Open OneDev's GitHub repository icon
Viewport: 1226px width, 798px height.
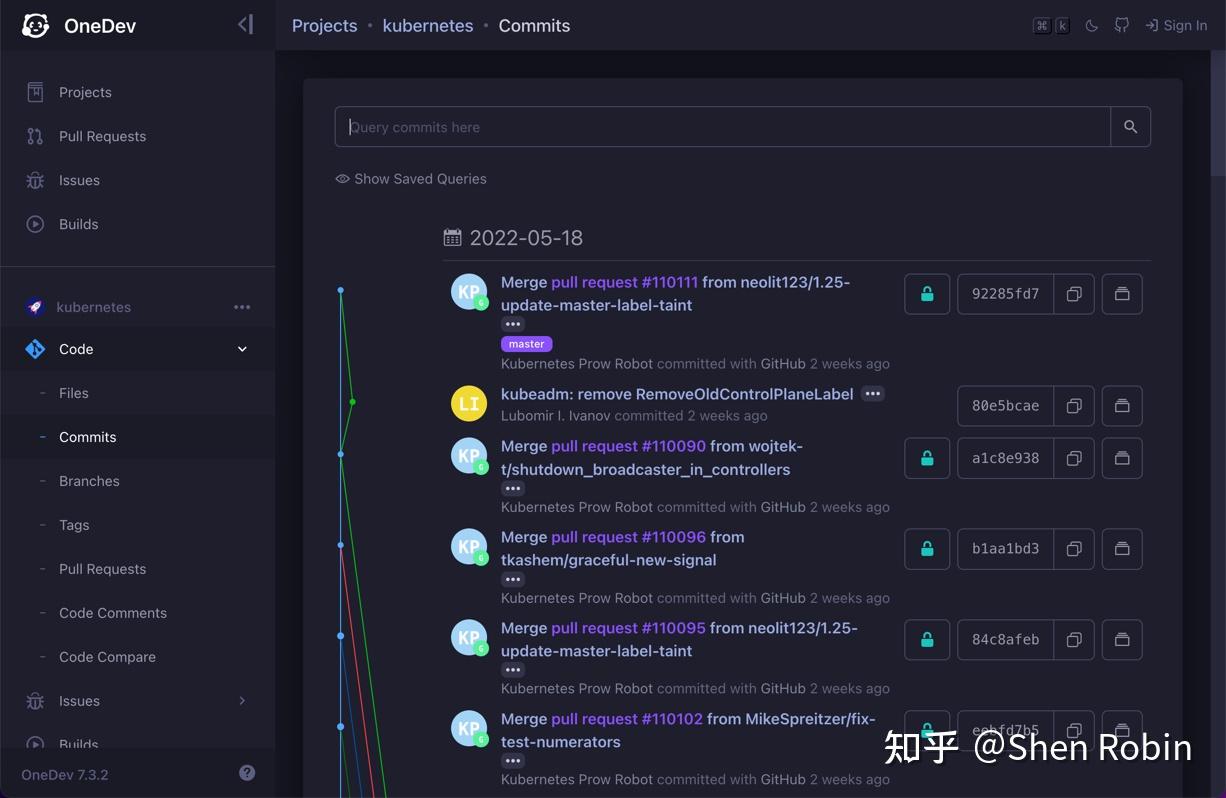pos(1121,25)
